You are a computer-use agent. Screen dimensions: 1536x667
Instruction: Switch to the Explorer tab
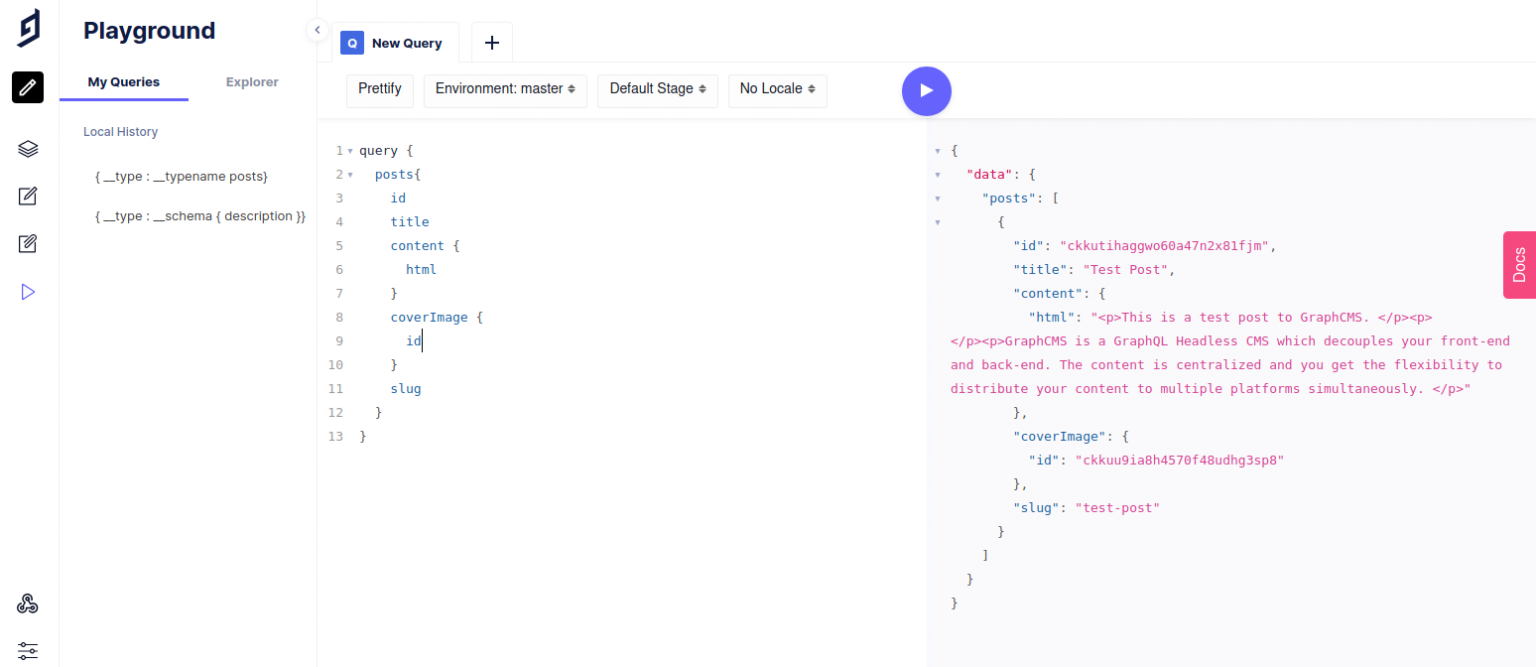pos(251,82)
